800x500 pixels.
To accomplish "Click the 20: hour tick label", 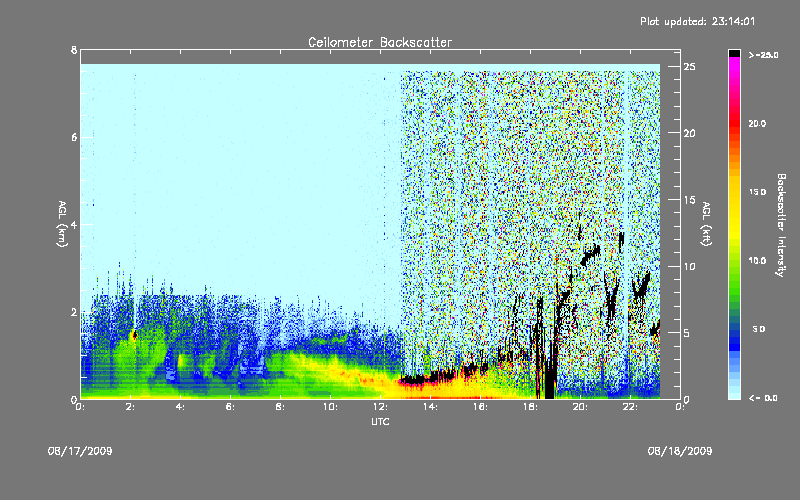I will tap(581, 407).
